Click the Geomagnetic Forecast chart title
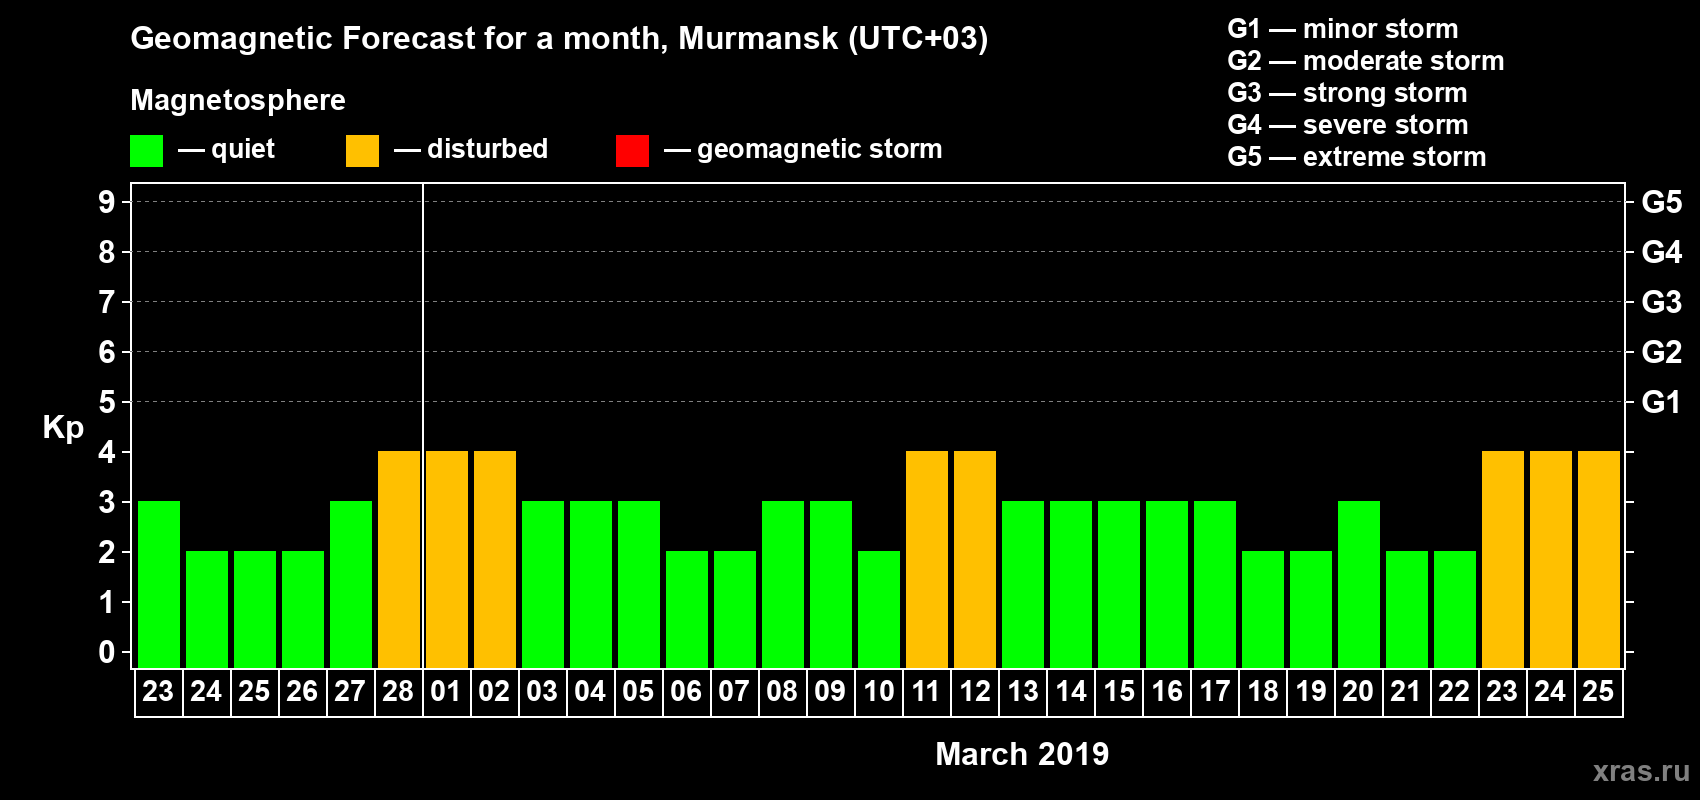Screen dimensions: 1700x800 [559, 39]
